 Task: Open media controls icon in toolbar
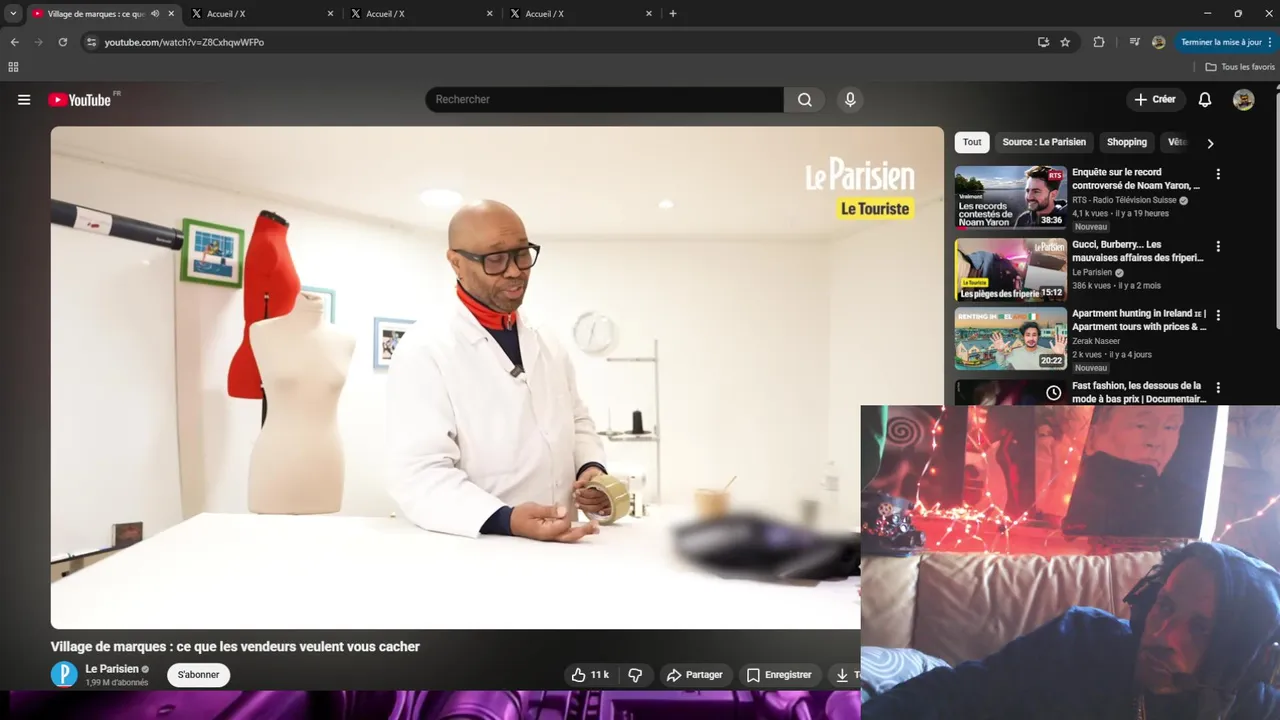(x=1134, y=42)
